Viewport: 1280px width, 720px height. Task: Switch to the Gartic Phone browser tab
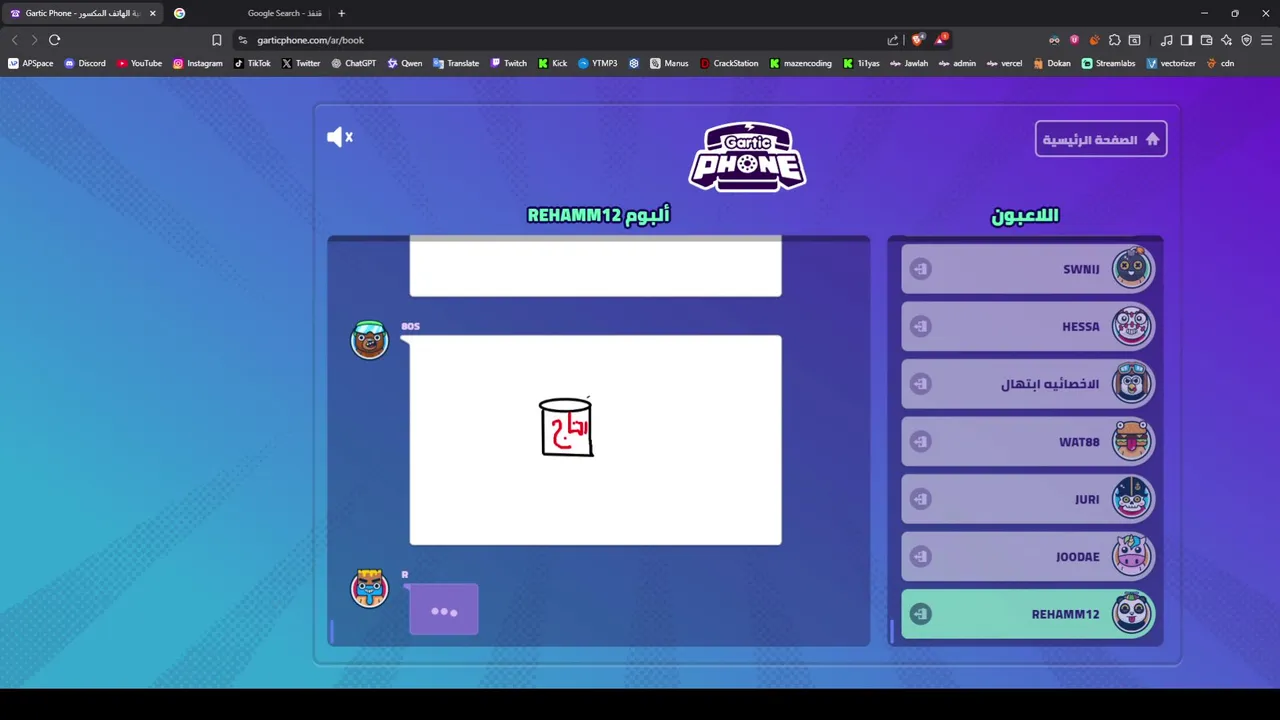80,13
